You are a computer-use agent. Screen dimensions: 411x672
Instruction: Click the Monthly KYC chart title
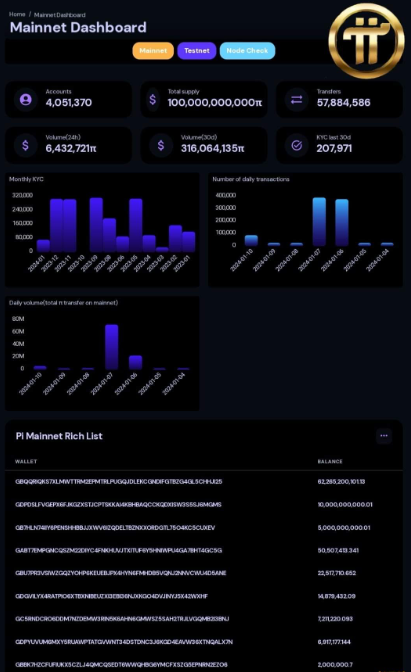click(x=26, y=179)
